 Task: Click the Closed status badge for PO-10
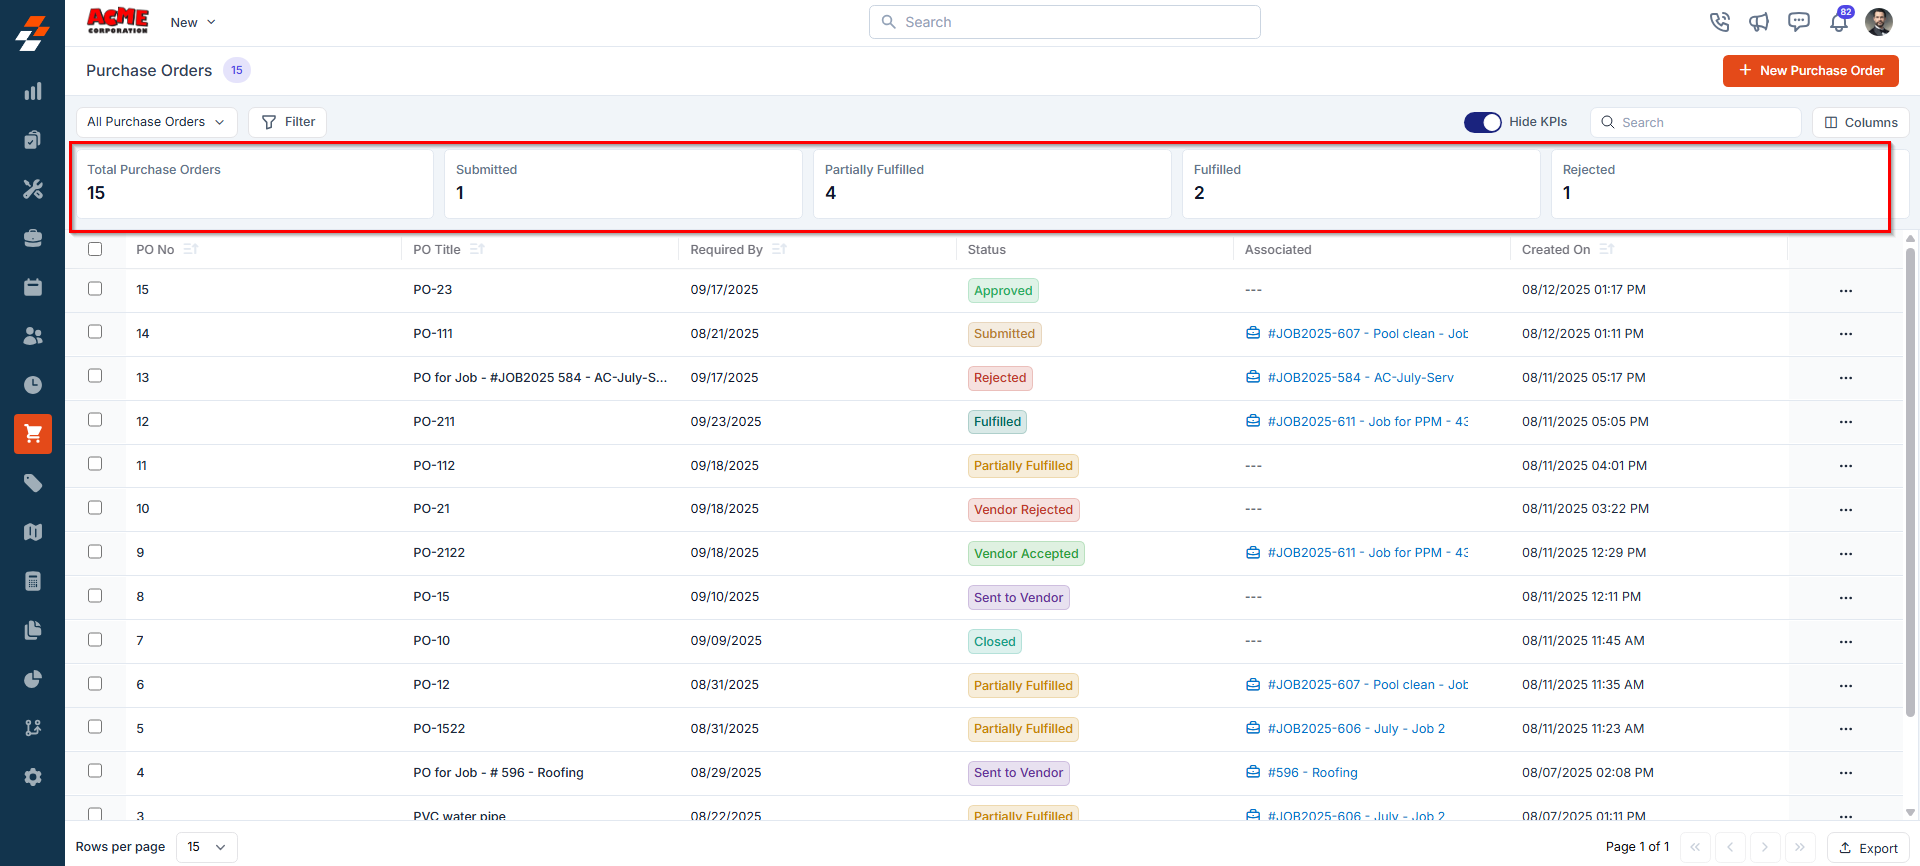[994, 642]
